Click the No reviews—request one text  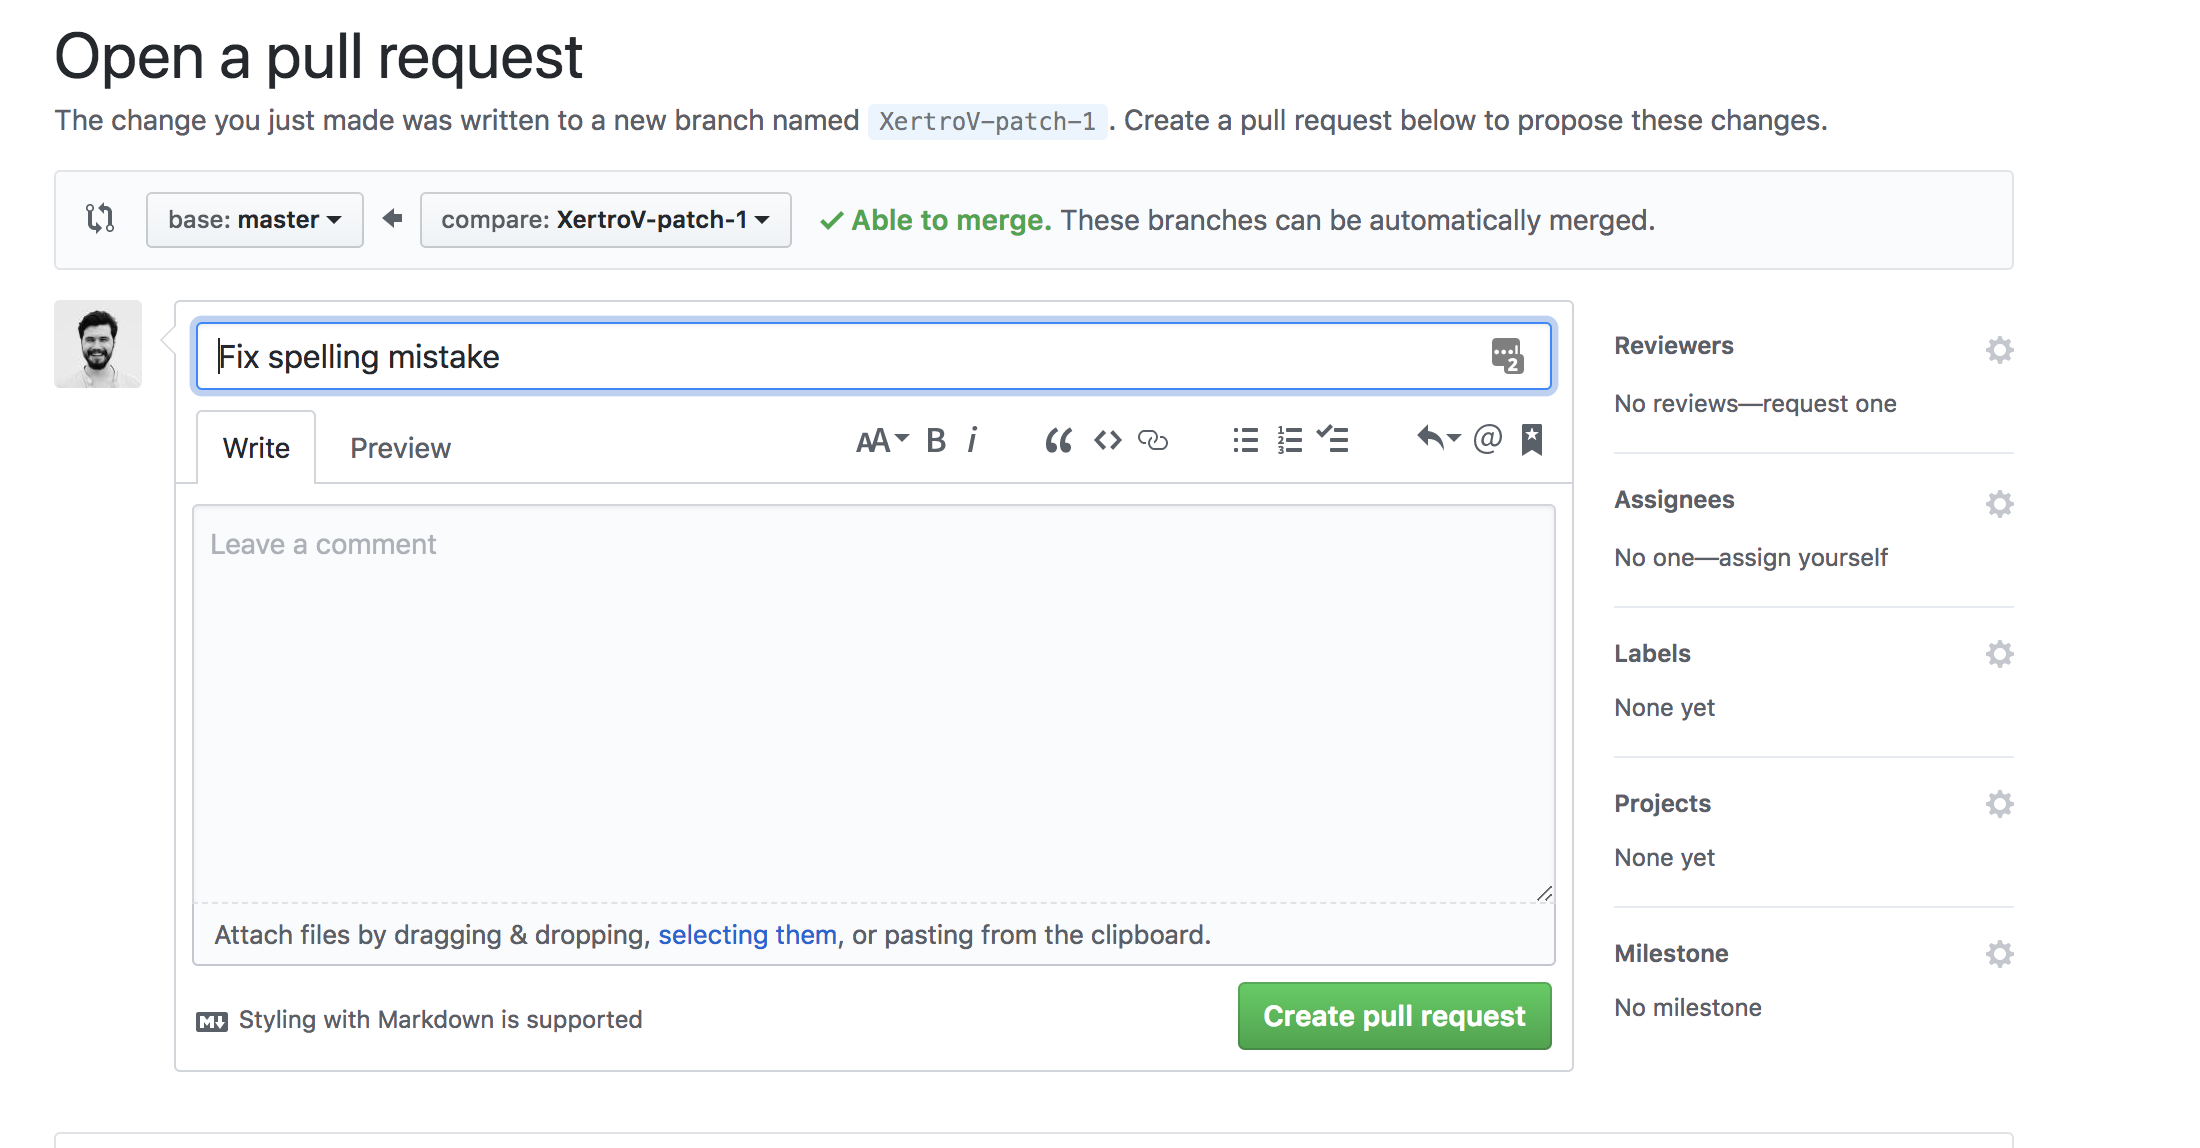click(x=1755, y=404)
